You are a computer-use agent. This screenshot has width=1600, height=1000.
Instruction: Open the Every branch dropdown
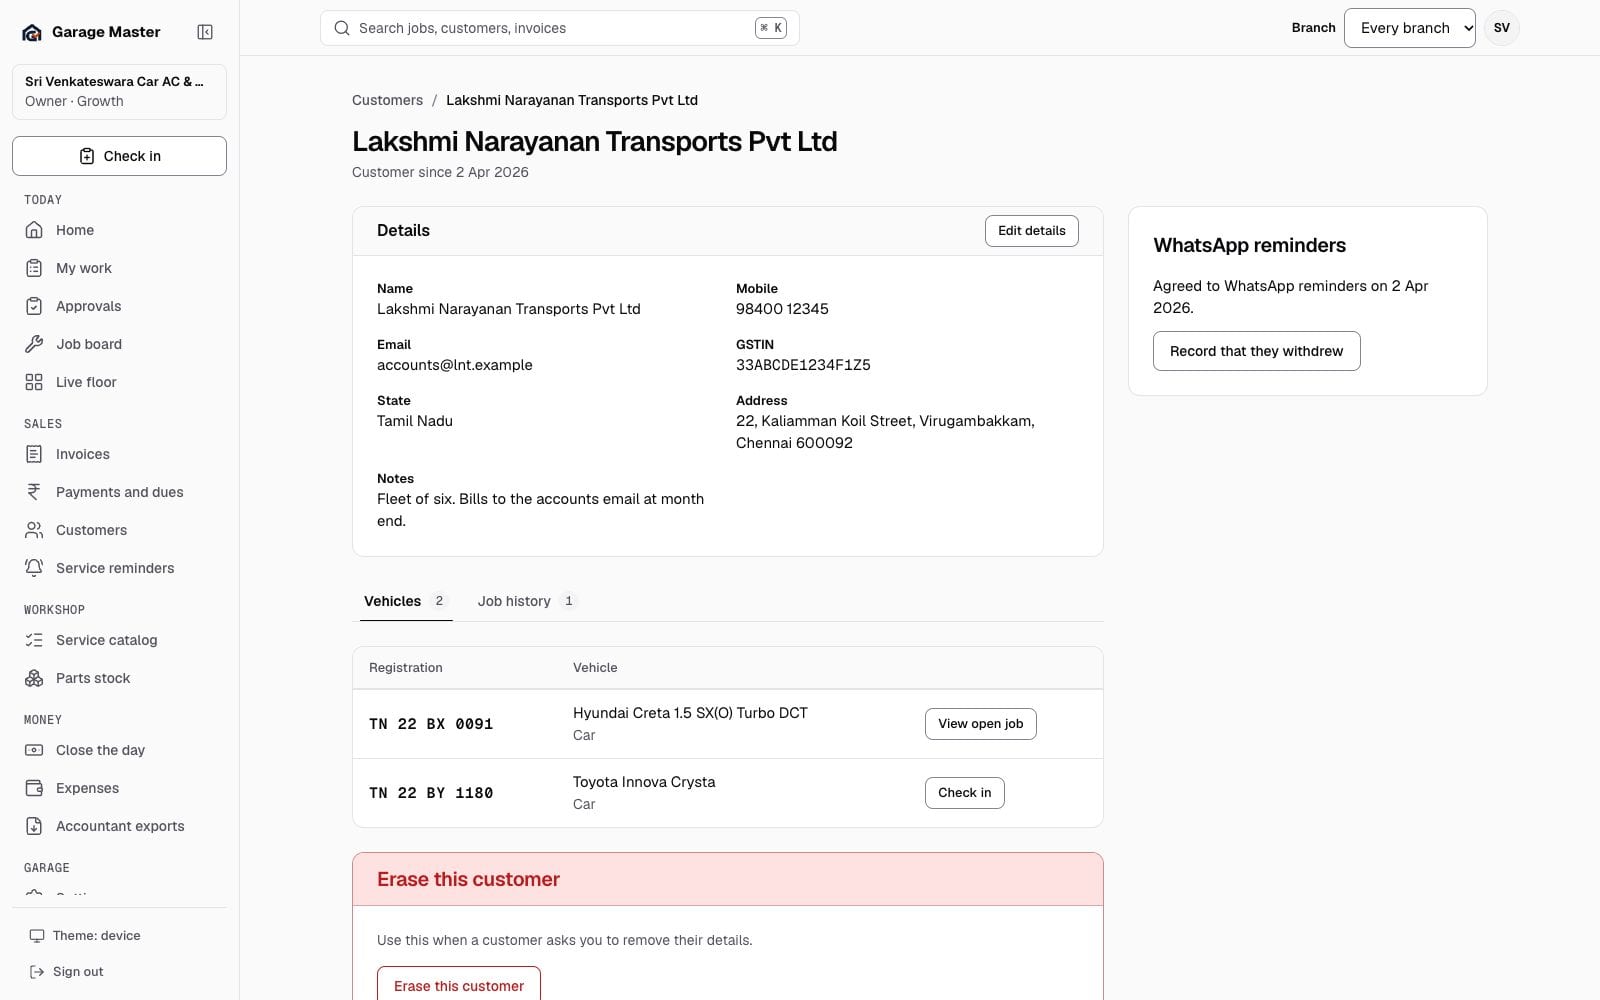[x=1409, y=28]
